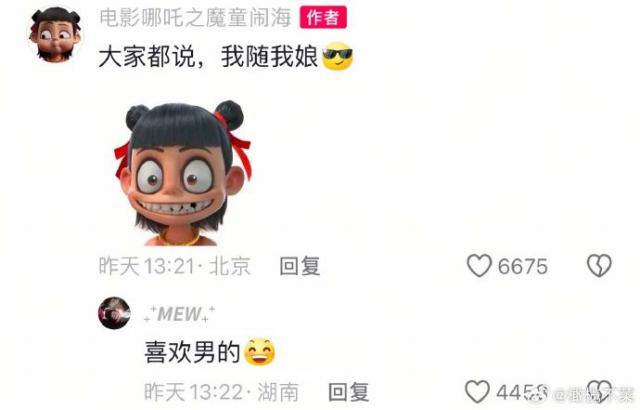Viewport: 640px width, 410px height.
Task: Open the author's Nezha profile avatar
Action: click(x=56, y=35)
